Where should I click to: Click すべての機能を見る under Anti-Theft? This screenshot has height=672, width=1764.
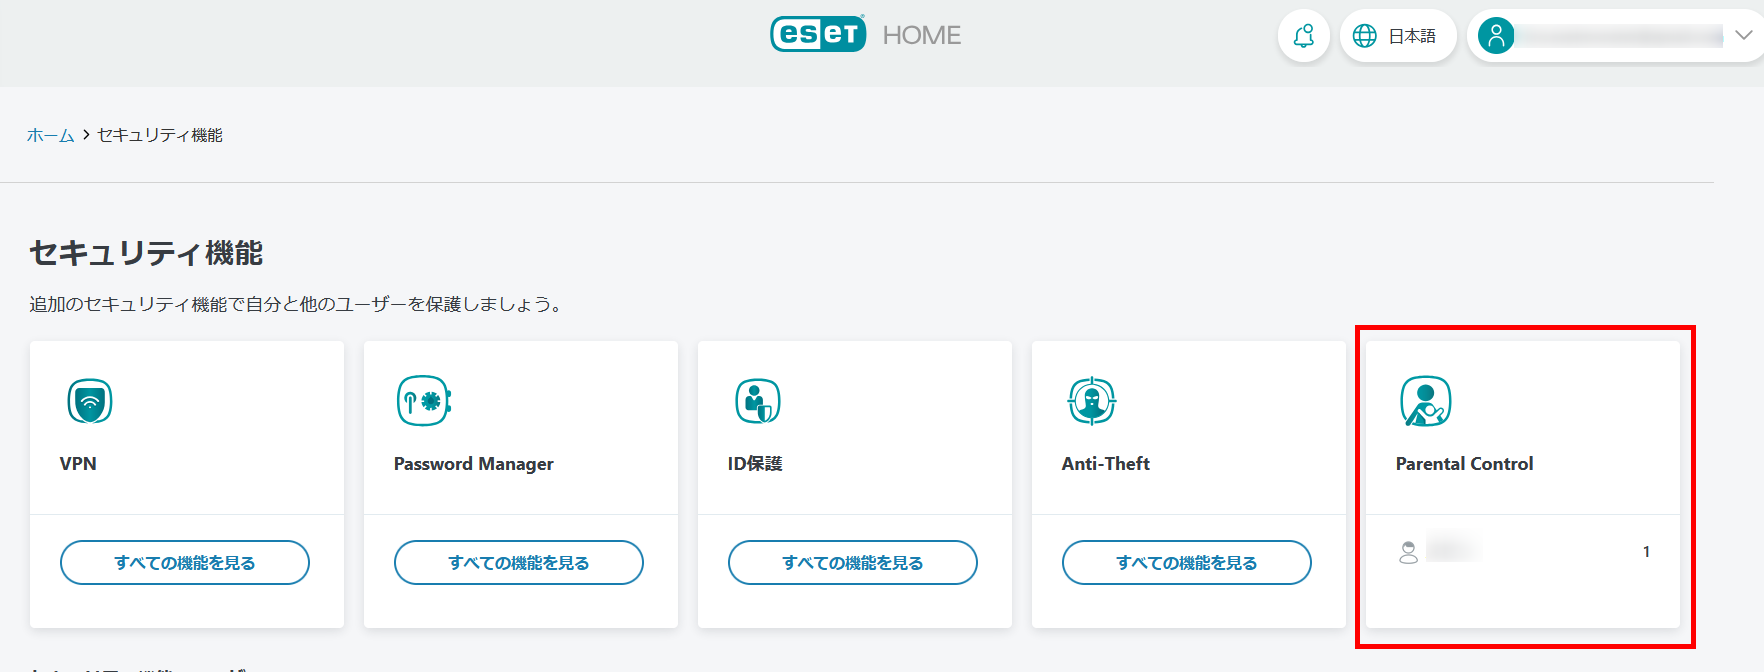point(1187,563)
